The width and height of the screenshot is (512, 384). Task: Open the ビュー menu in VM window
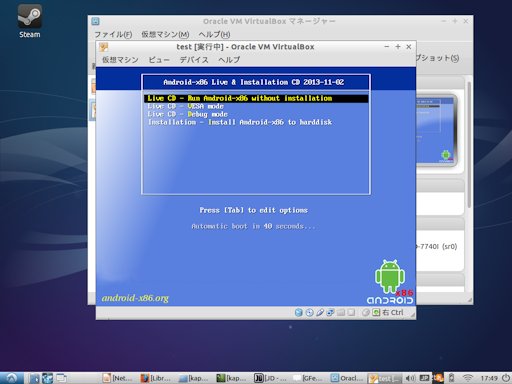[x=159, y=60]
